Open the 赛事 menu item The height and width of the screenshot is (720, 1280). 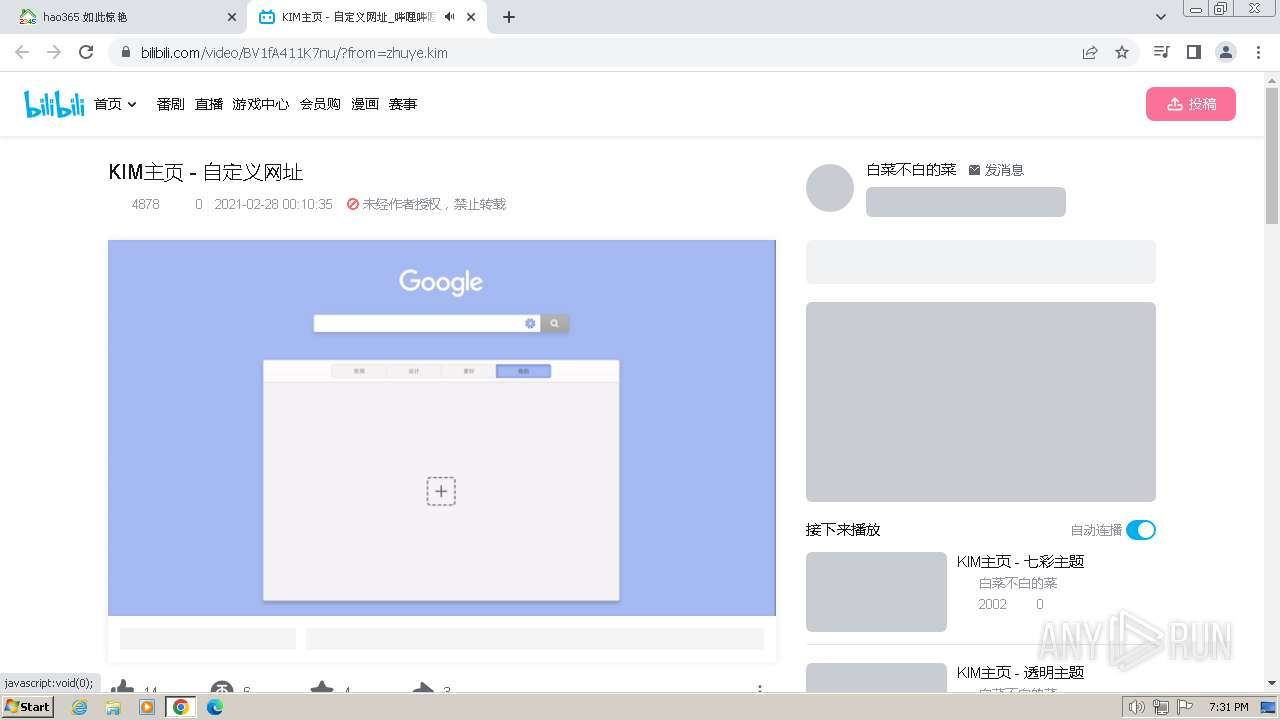click(x=403, y=104)
